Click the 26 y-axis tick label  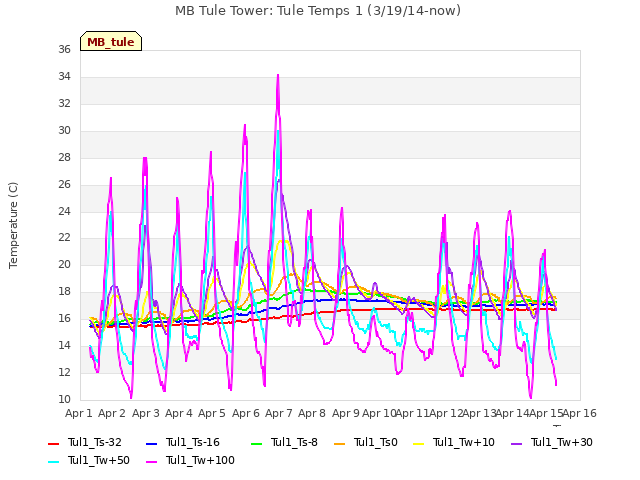tap(64, 184)
